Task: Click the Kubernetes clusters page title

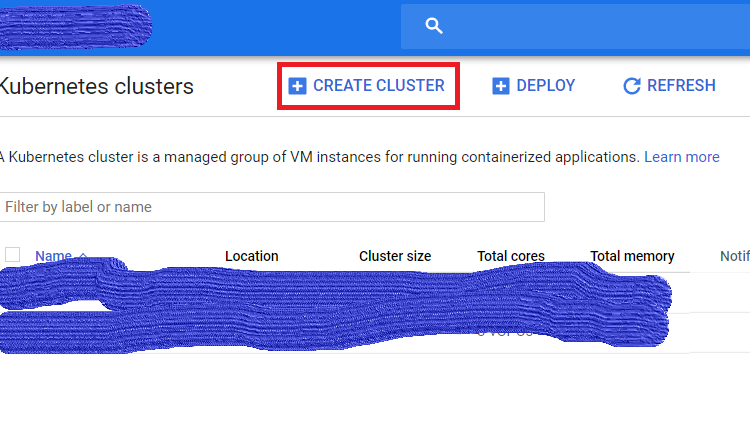Action: pyautogui.click(x=96, y=87)
